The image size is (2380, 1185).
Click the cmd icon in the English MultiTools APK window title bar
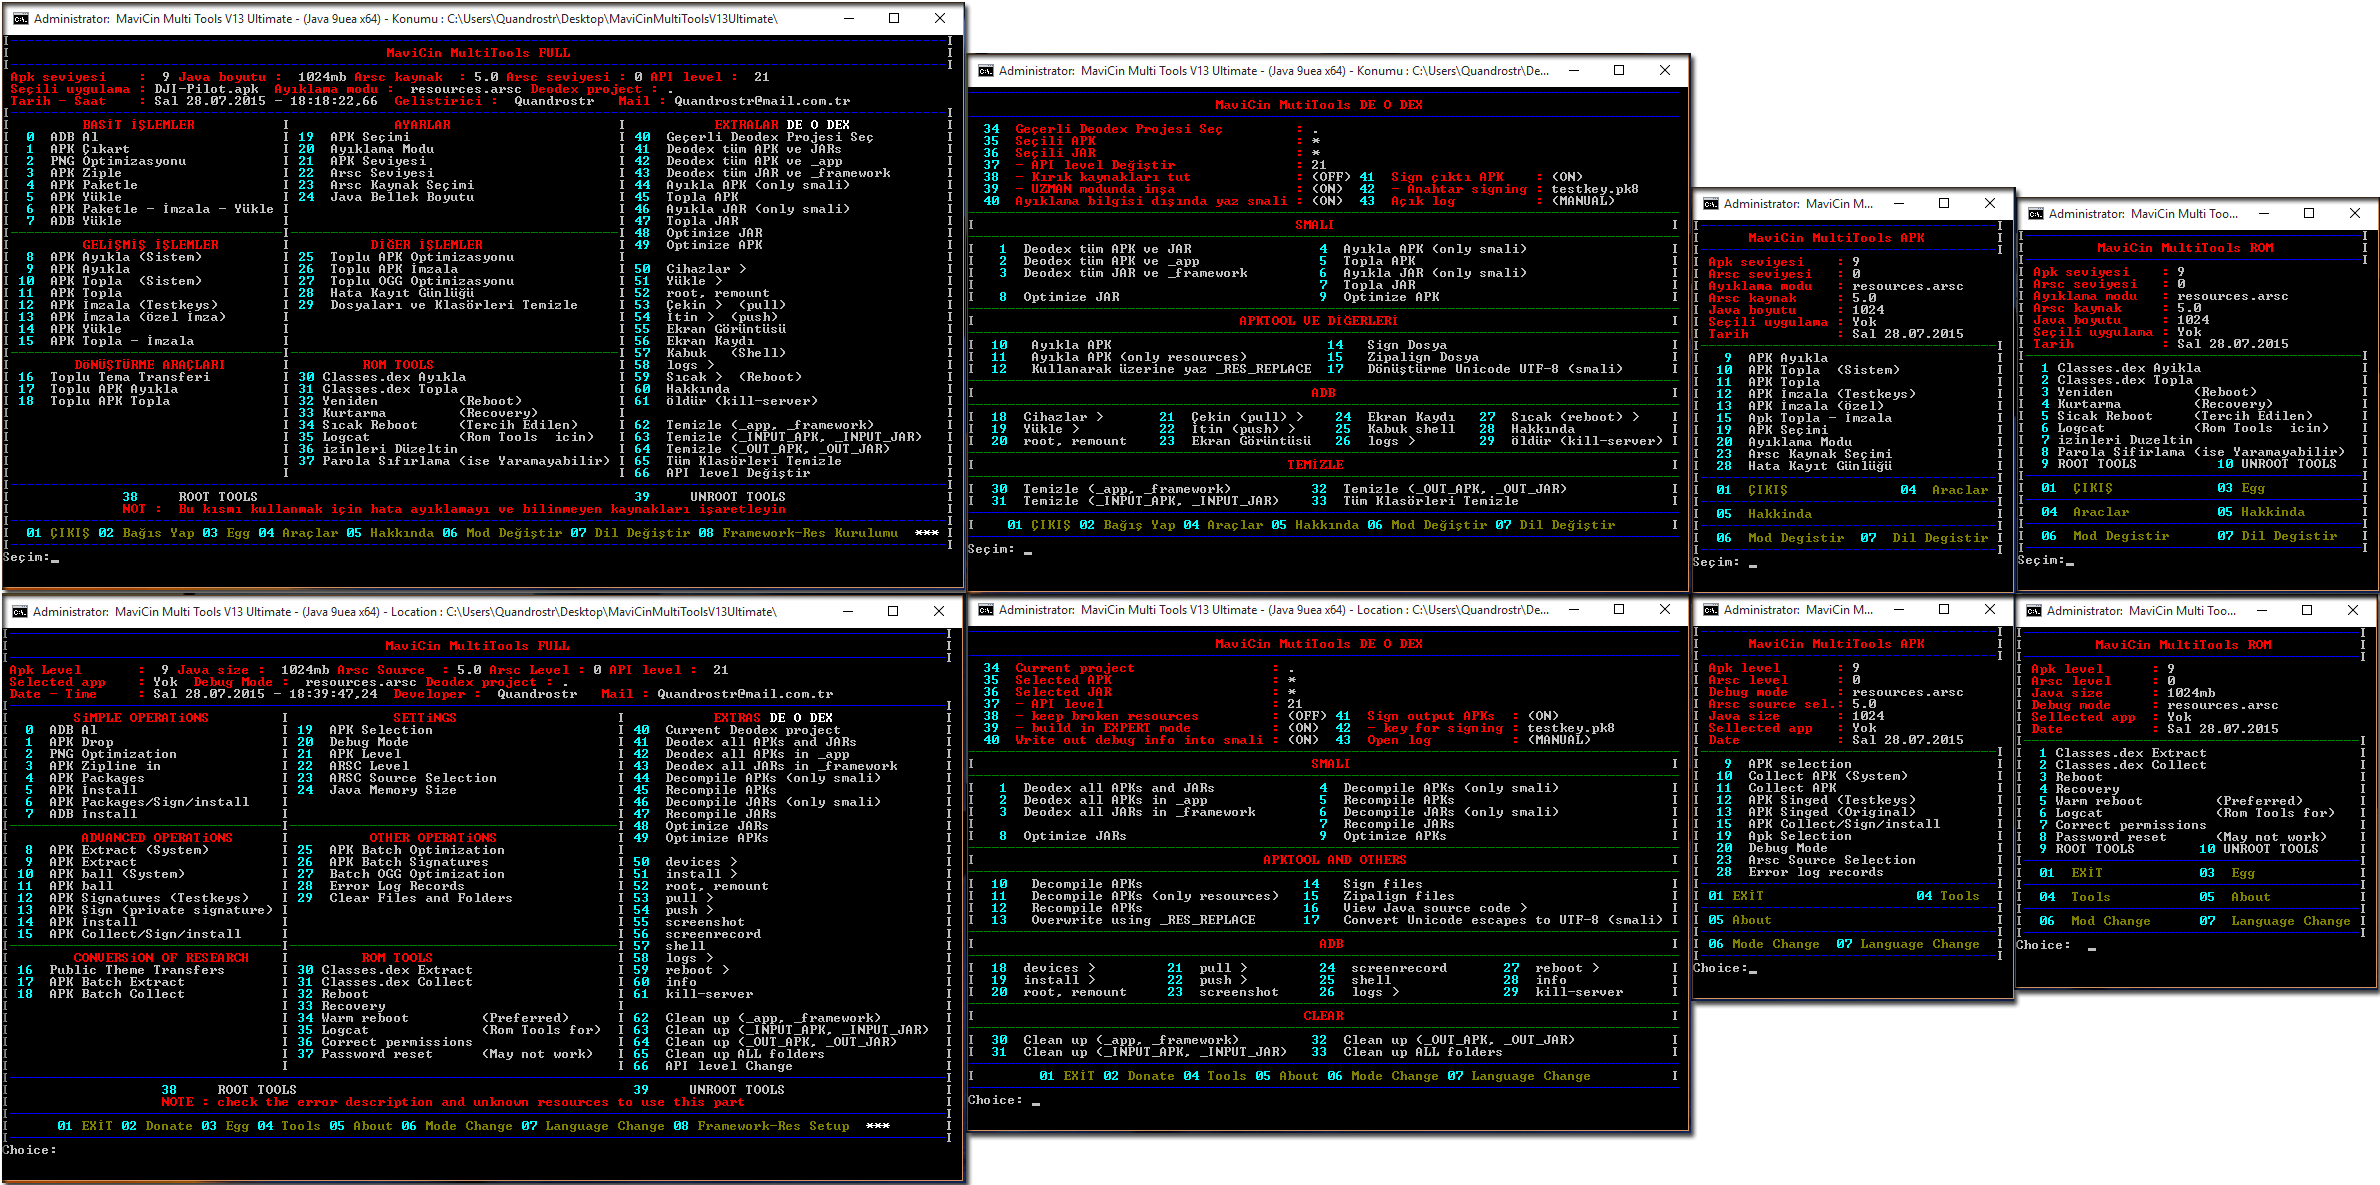click(1711, 609)
